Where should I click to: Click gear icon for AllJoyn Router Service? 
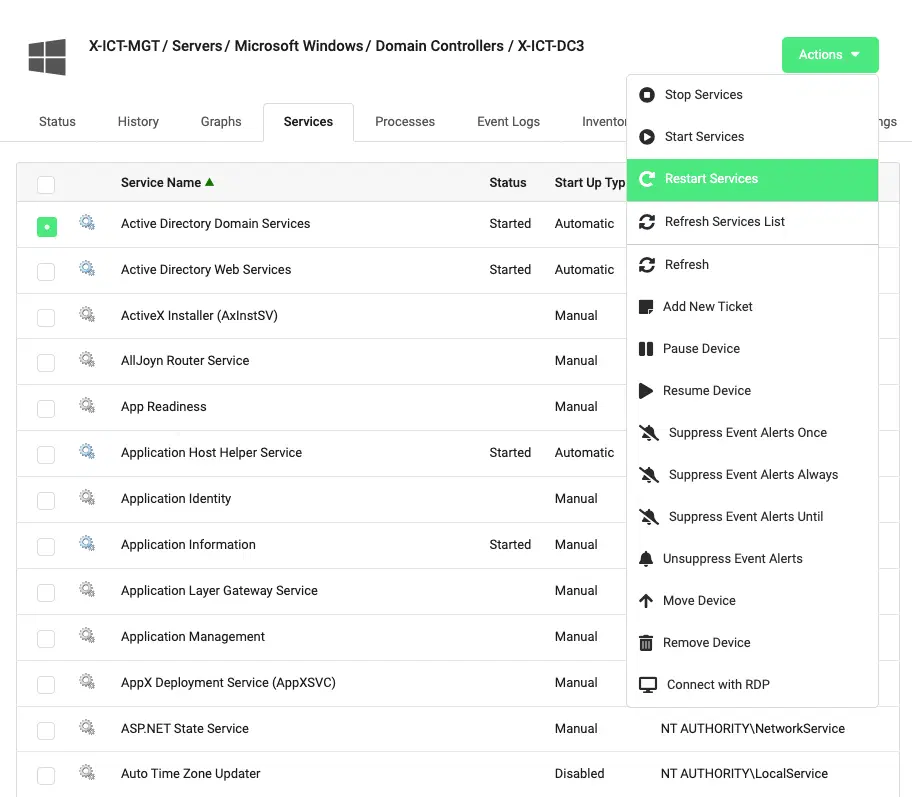coord(87,360)
